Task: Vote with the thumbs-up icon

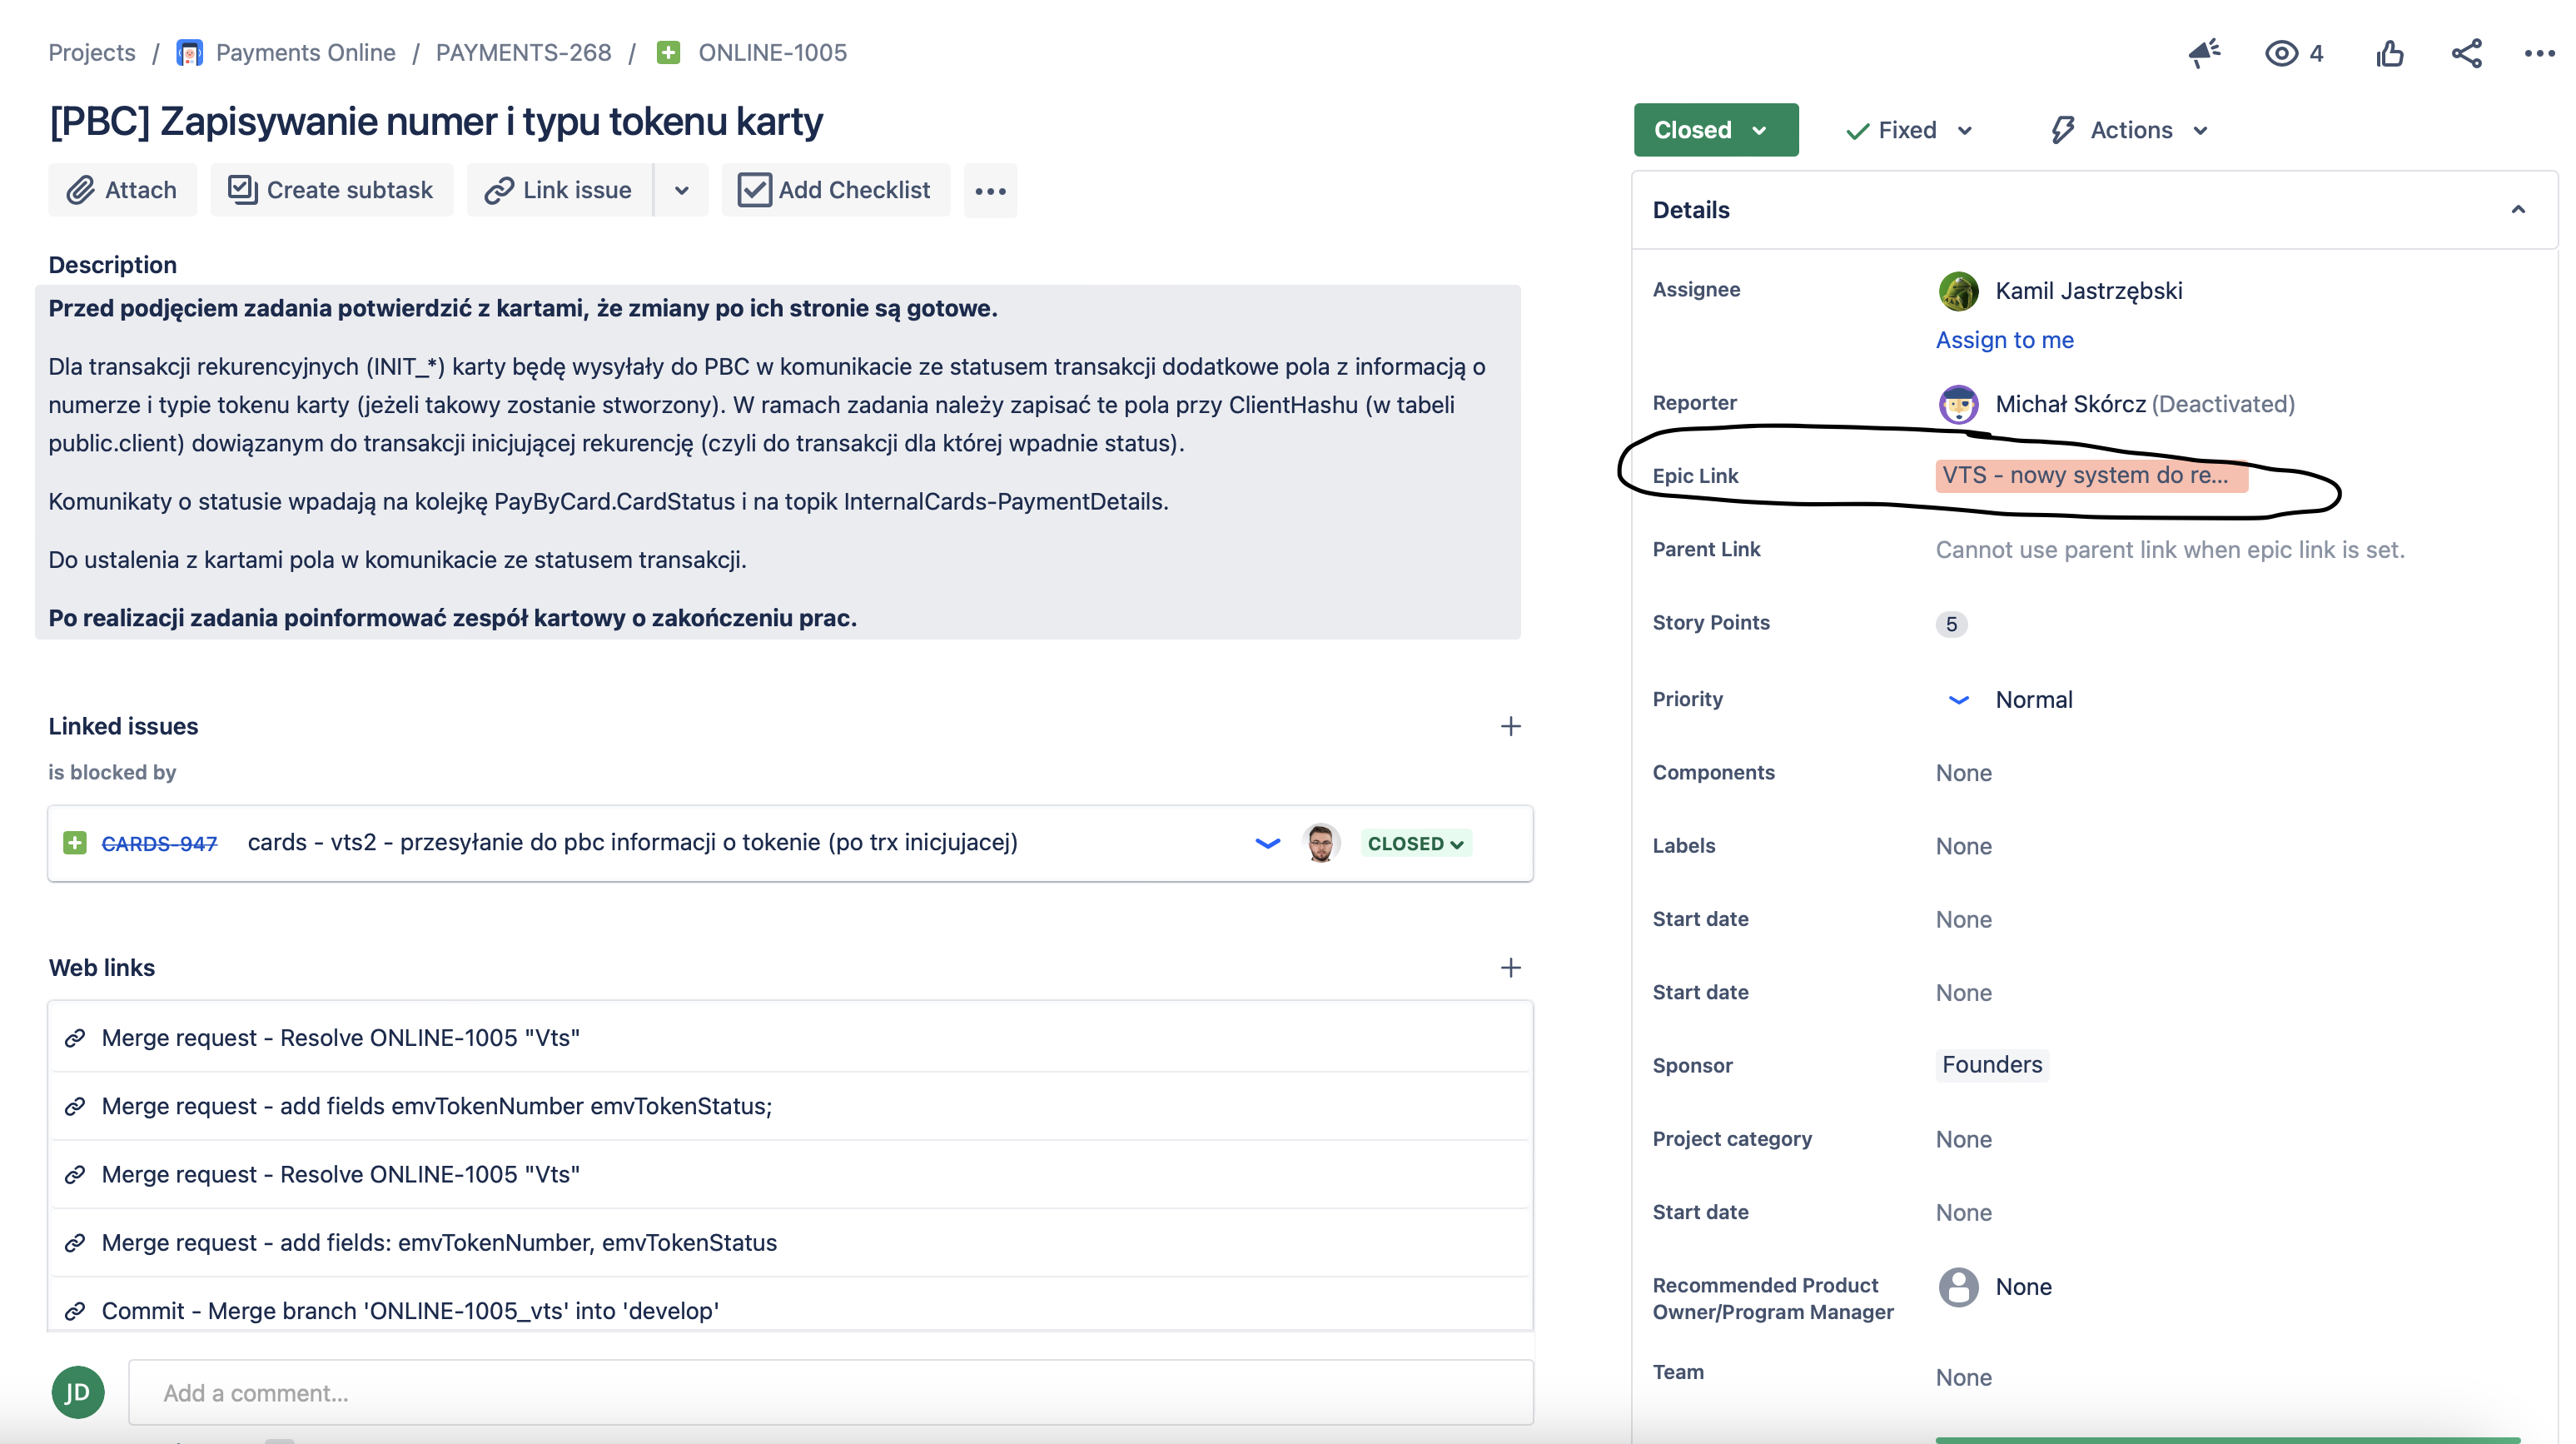Action: click(2390, 53)
